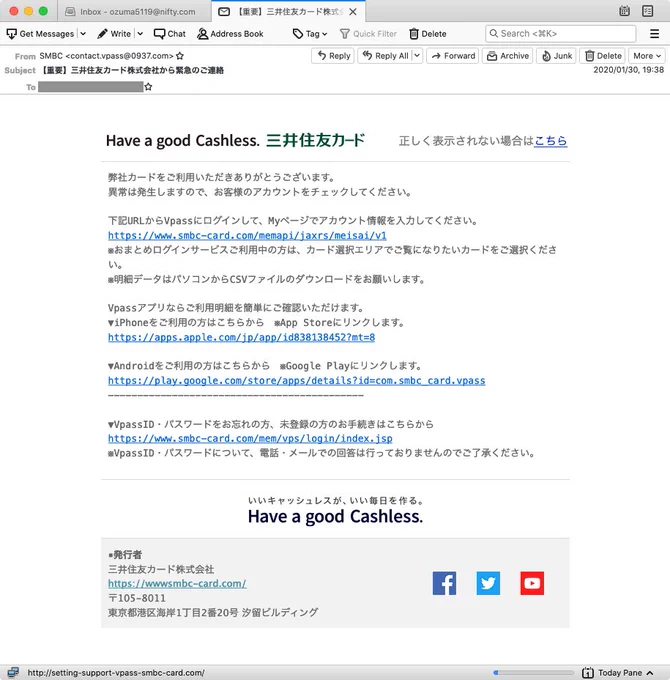Toggle Today Pane
The image size is (670, 680).
618,673
